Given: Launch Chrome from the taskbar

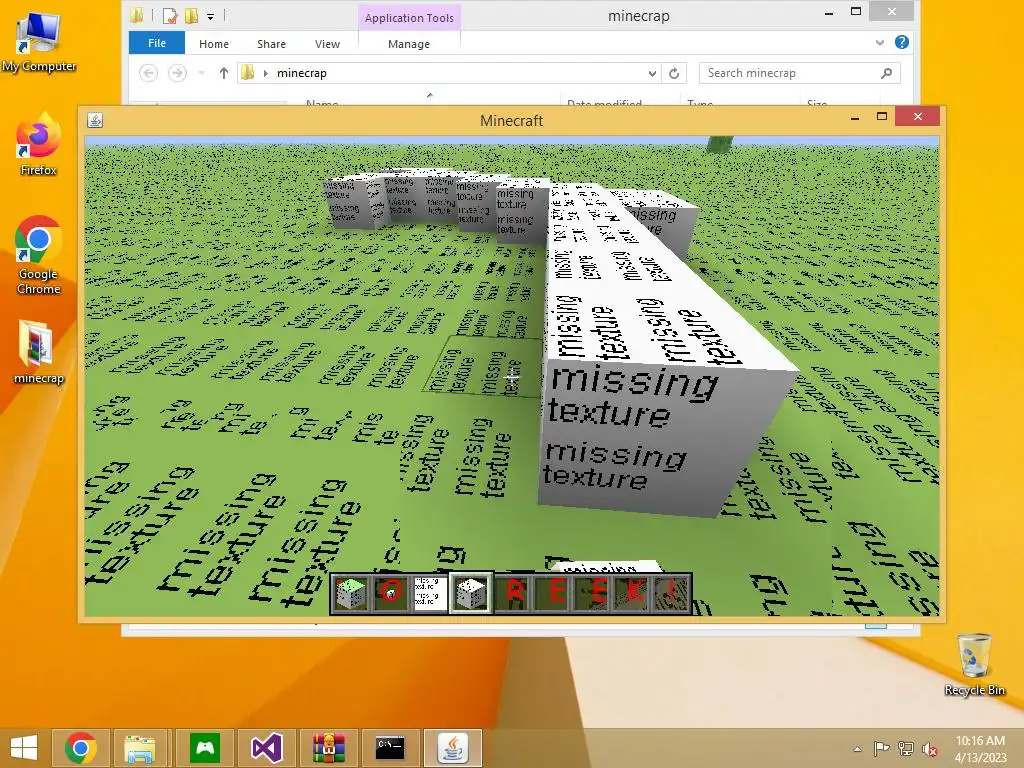Looking at the screenshot, I should (81, 748).
